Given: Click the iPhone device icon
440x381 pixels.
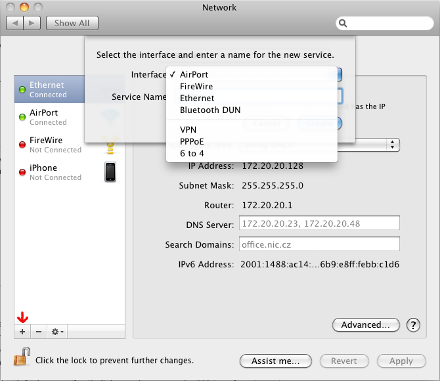Looking at the screenshot, I should coord(110,172).
